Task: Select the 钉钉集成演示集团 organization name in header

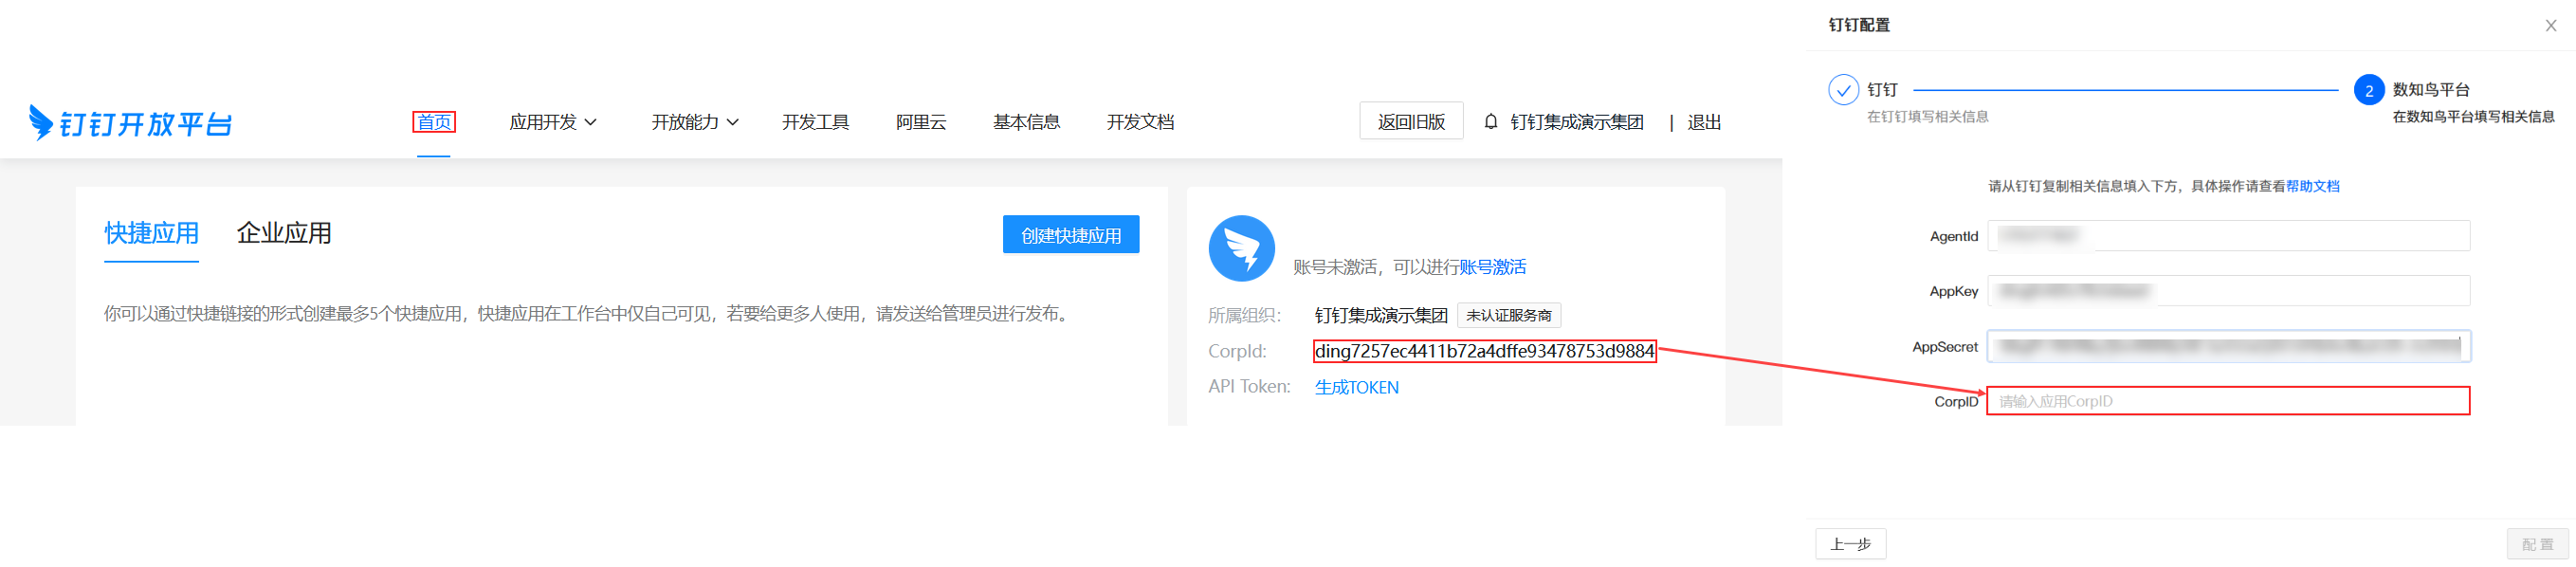Action: coord(1576,122)
